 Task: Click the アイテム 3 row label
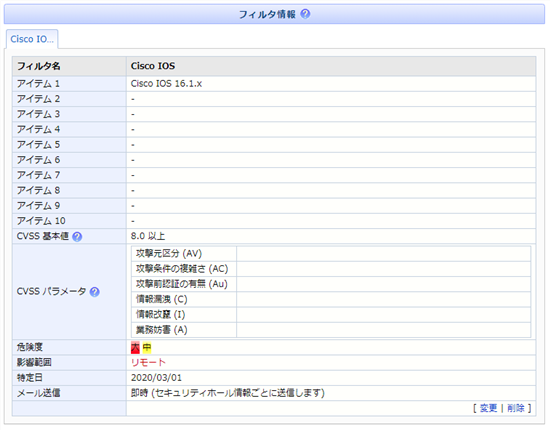click(x=38, y=114)
